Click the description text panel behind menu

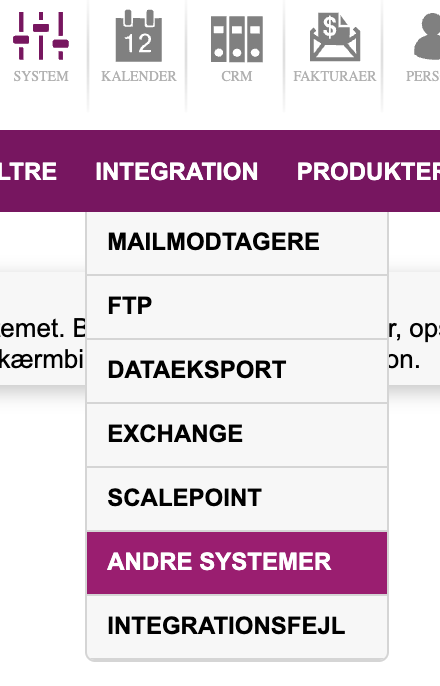click(x=414, y=346)
